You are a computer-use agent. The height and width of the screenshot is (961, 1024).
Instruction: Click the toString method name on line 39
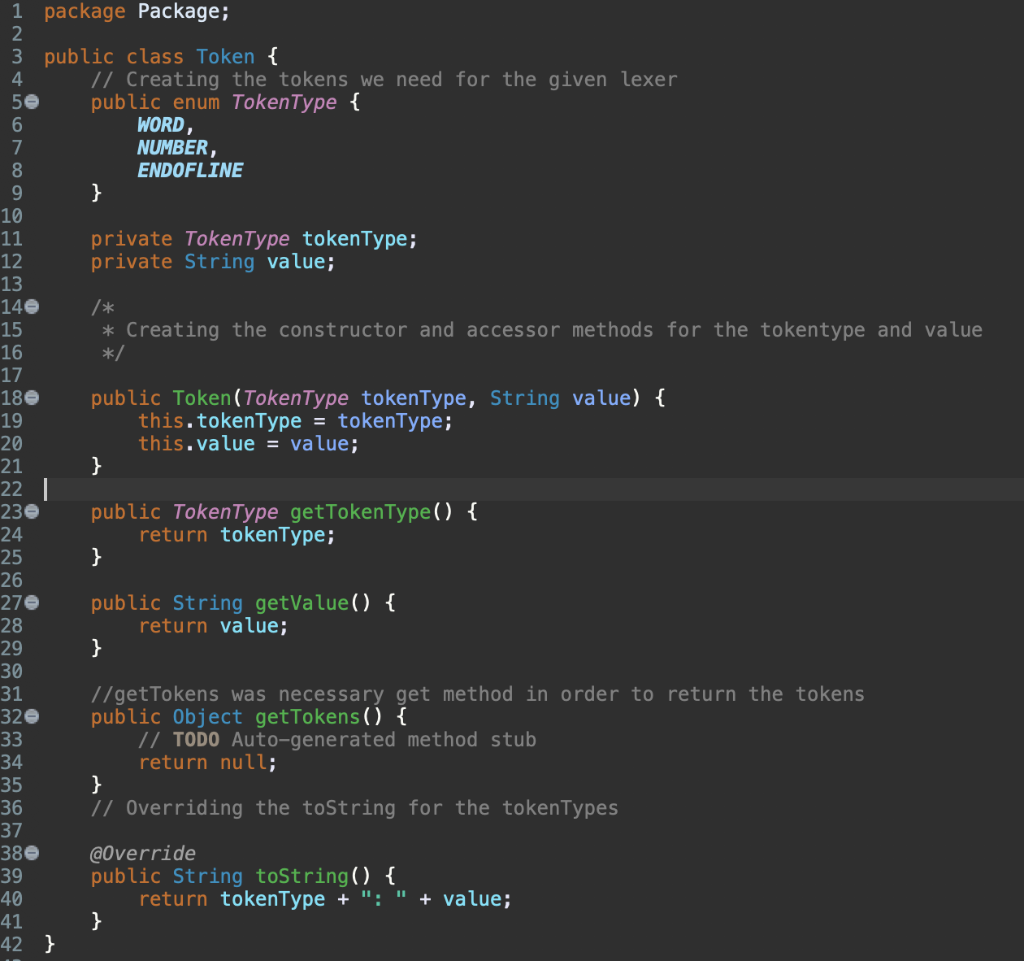tap(302, 876)
